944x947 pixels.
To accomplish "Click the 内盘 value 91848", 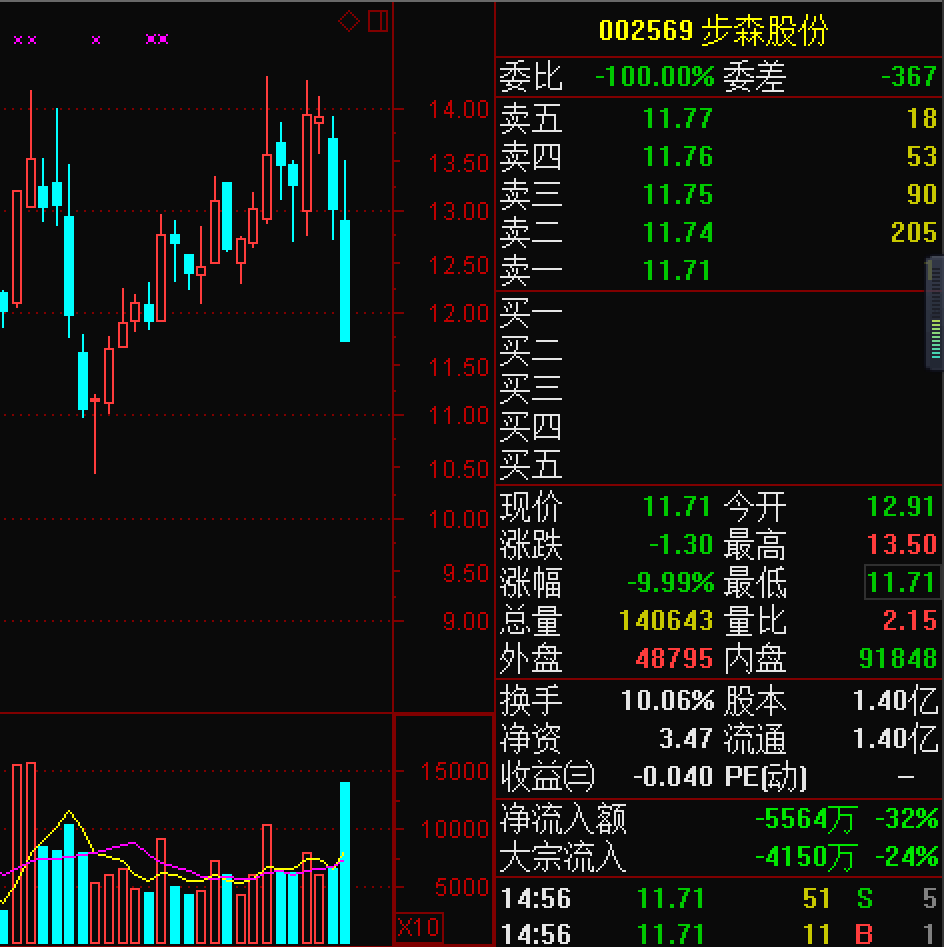I will coord(897,659).
